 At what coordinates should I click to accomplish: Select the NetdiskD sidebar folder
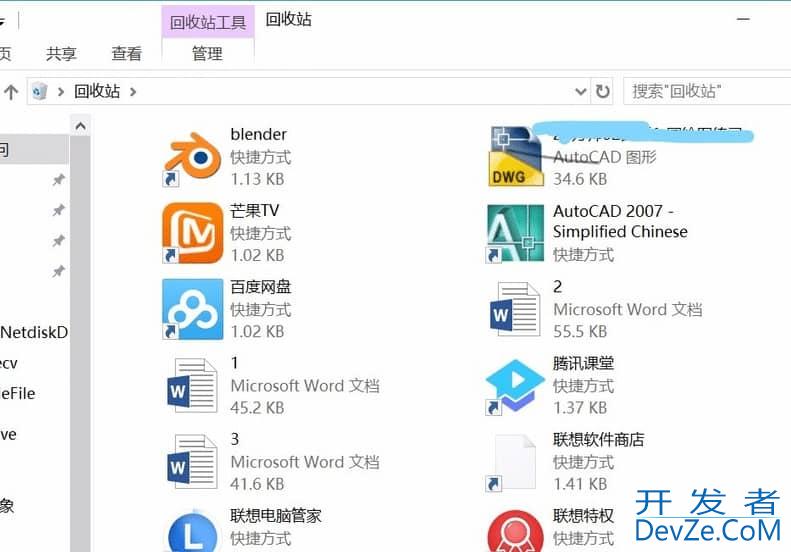point(34,332)
